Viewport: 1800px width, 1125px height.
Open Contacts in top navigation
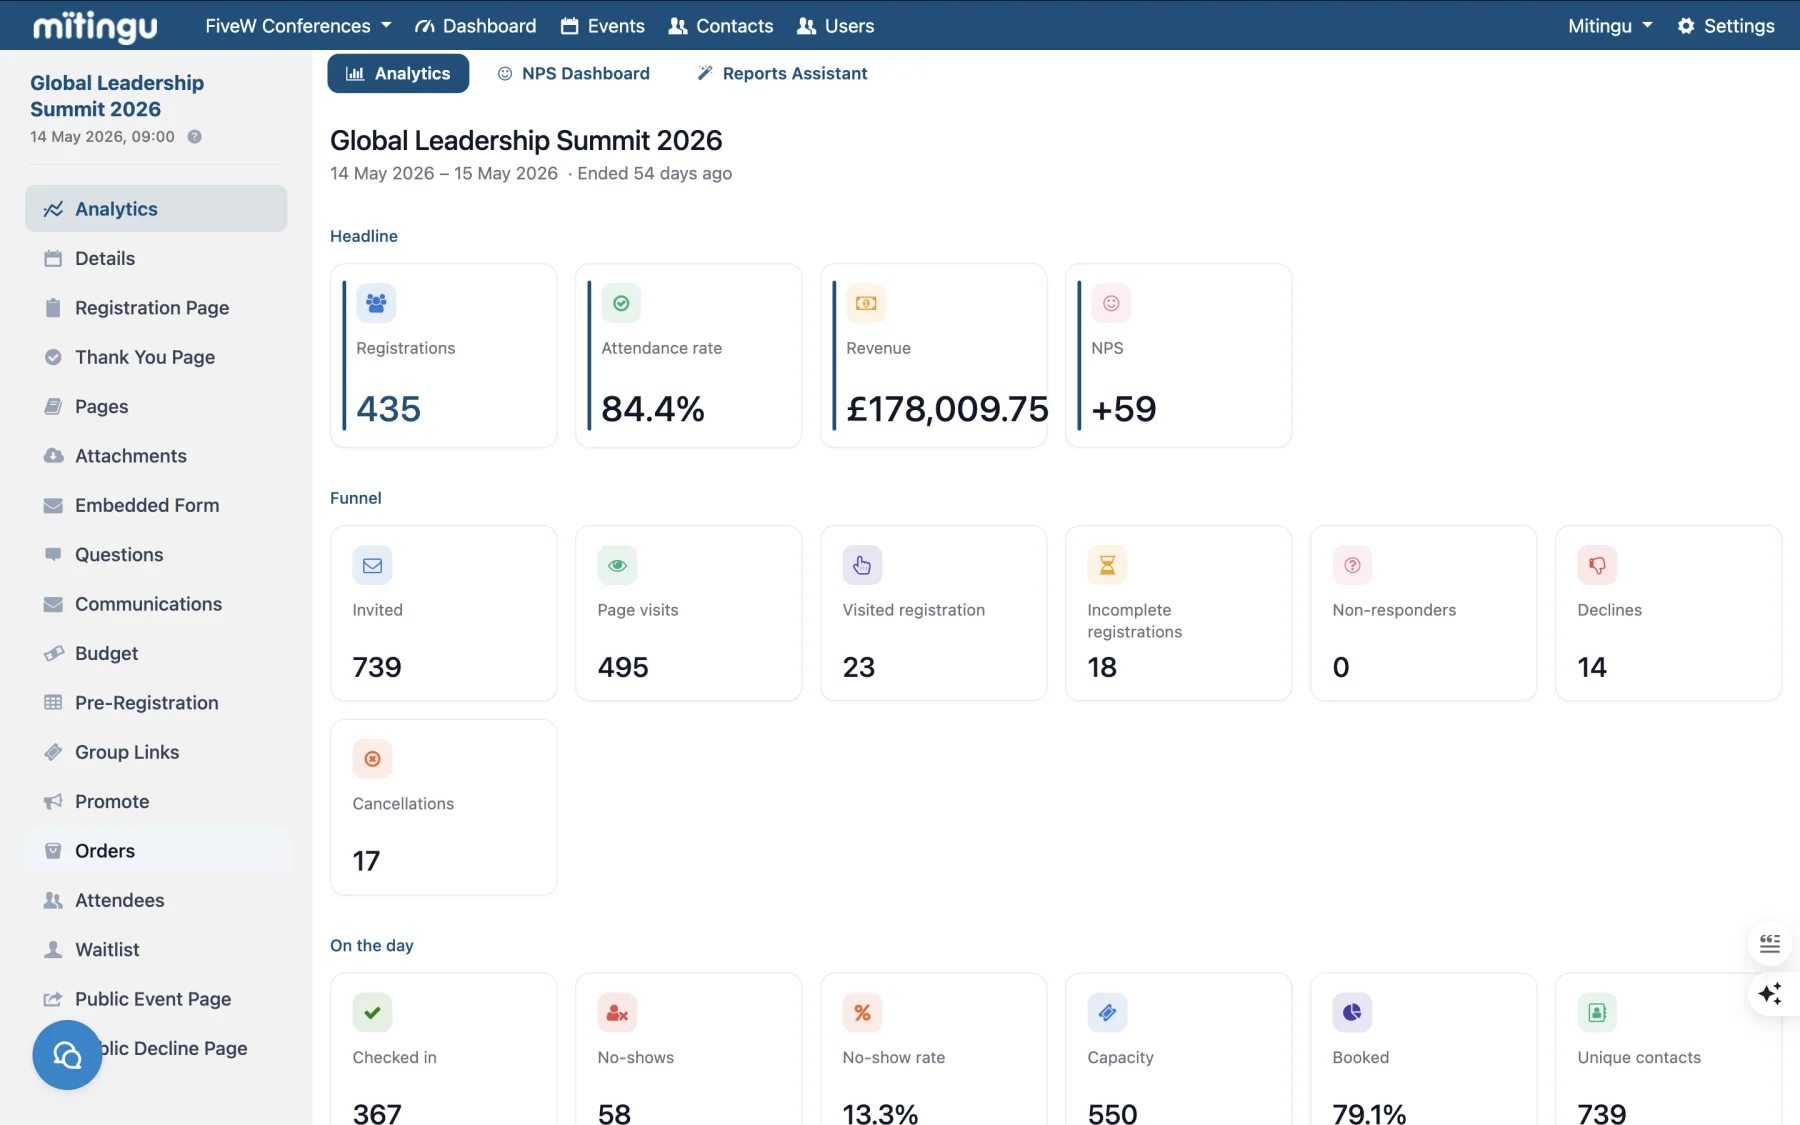click(x=721, y=26)
